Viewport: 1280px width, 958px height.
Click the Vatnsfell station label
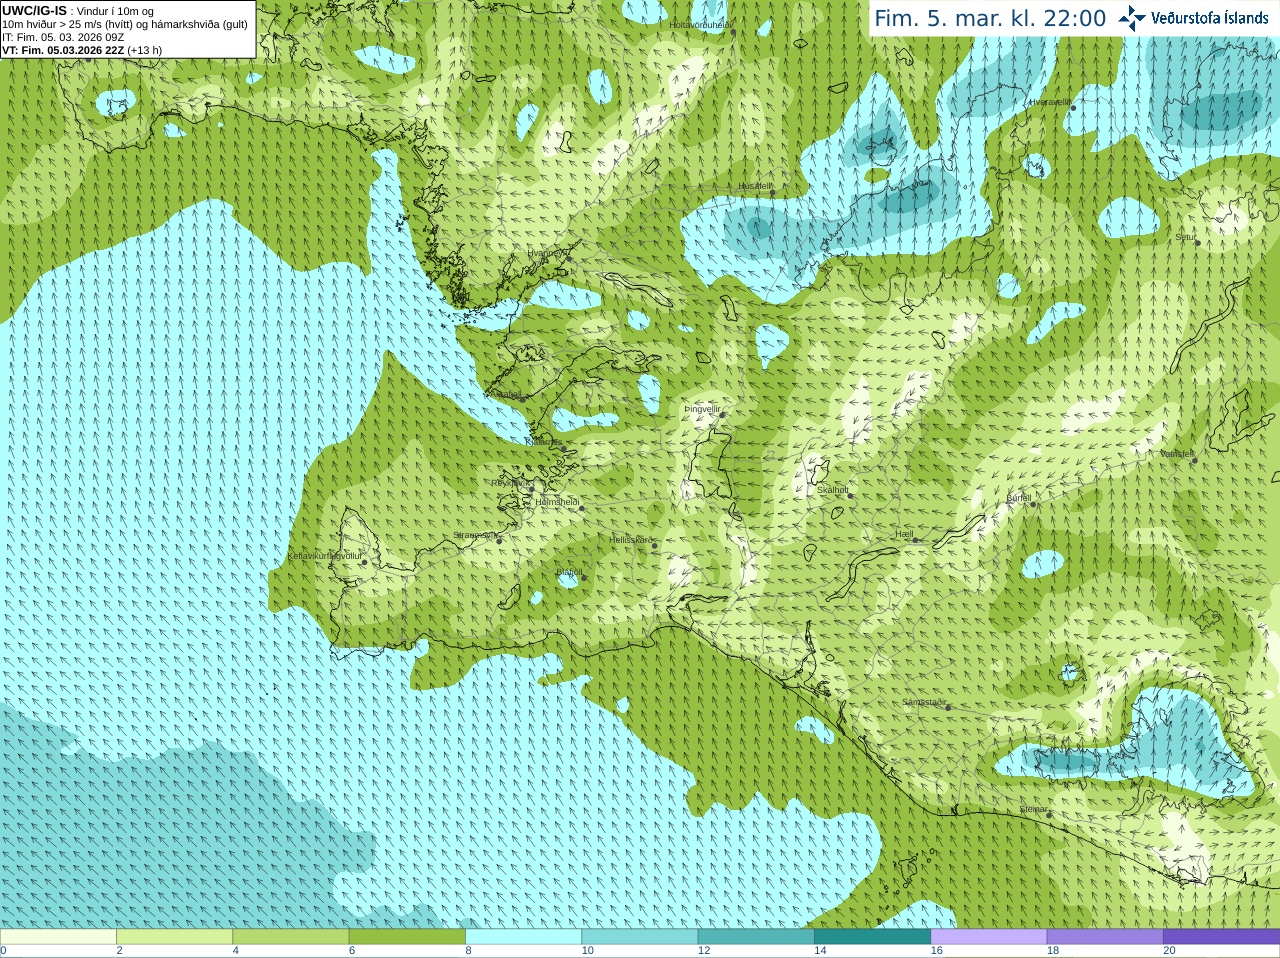[x=1177, y=454]
